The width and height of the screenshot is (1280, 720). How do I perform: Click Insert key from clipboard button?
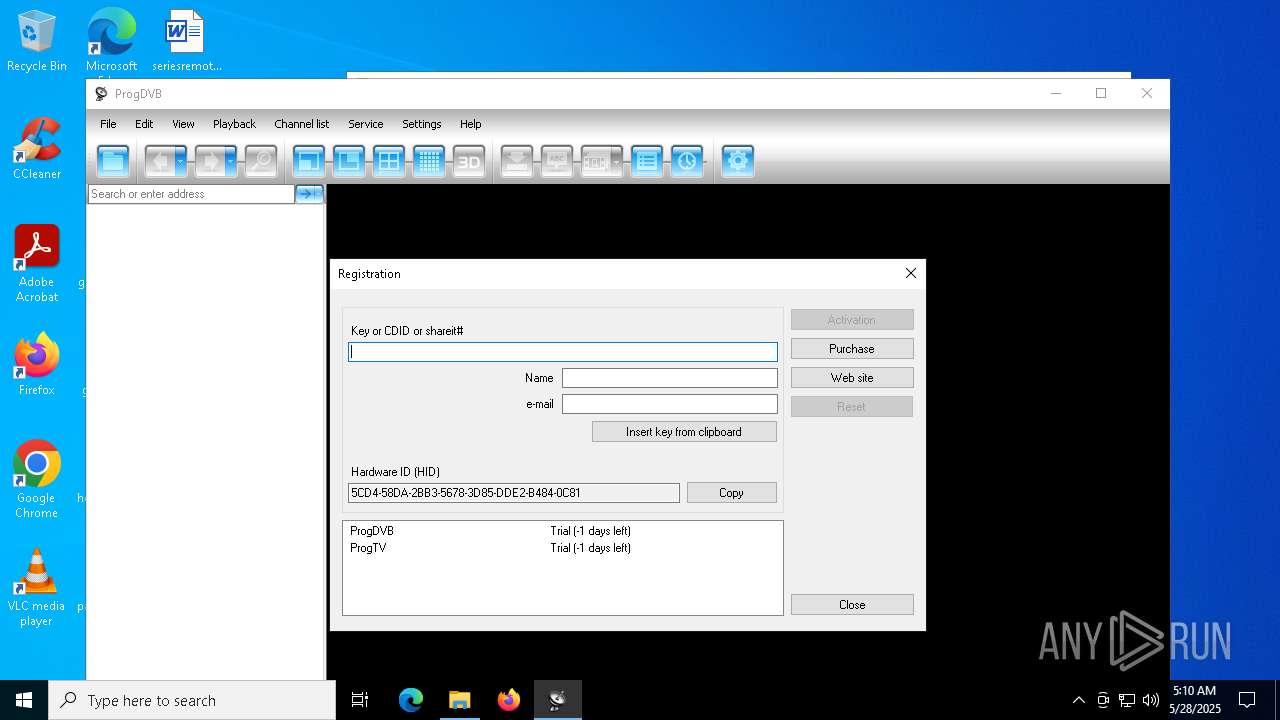[684, 432]
